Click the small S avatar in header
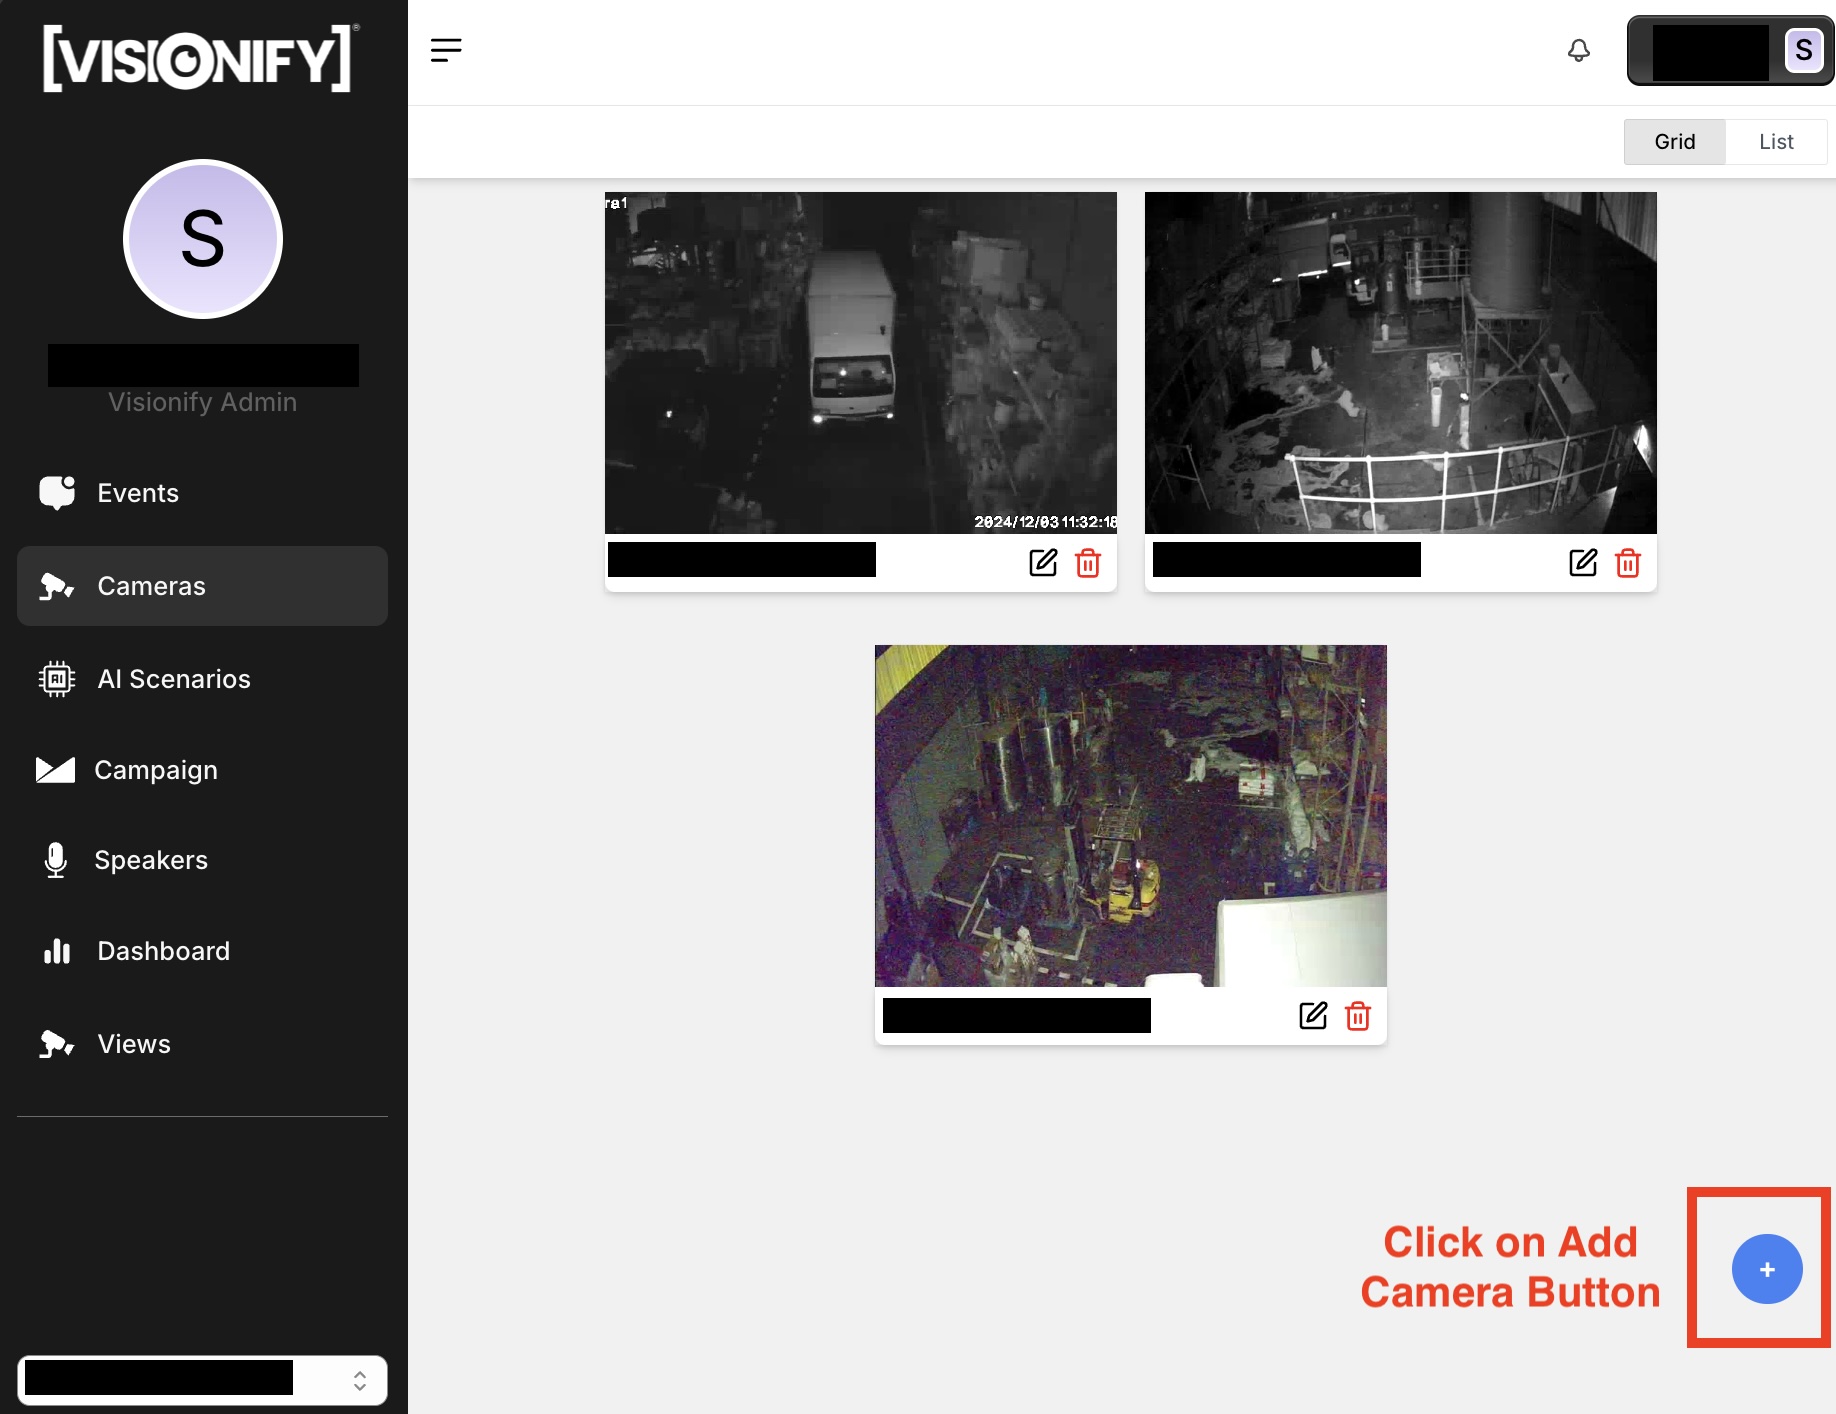The height and width of the screenshot is (1414, 1836). (x=1804, y=50)
